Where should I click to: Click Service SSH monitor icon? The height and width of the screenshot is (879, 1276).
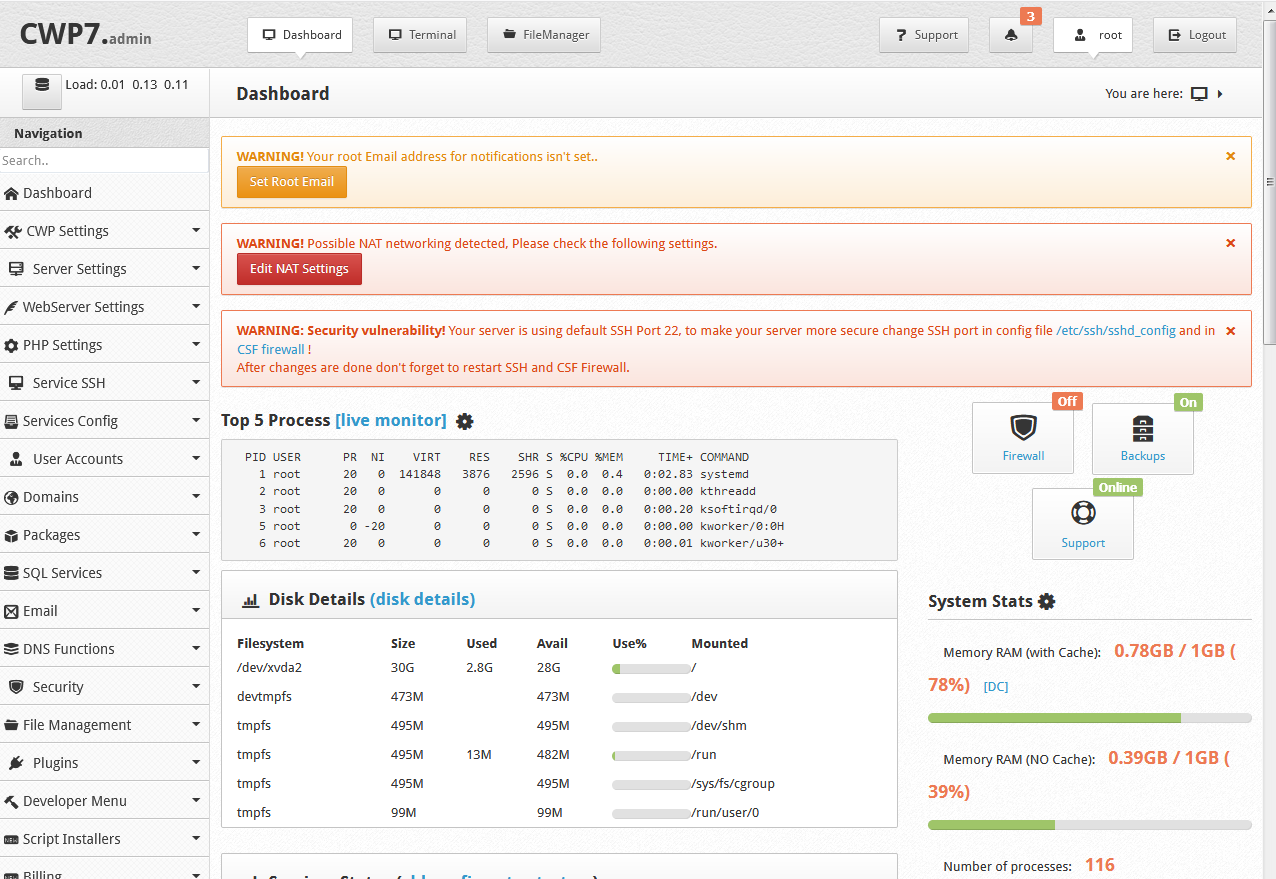pos(16,383)
